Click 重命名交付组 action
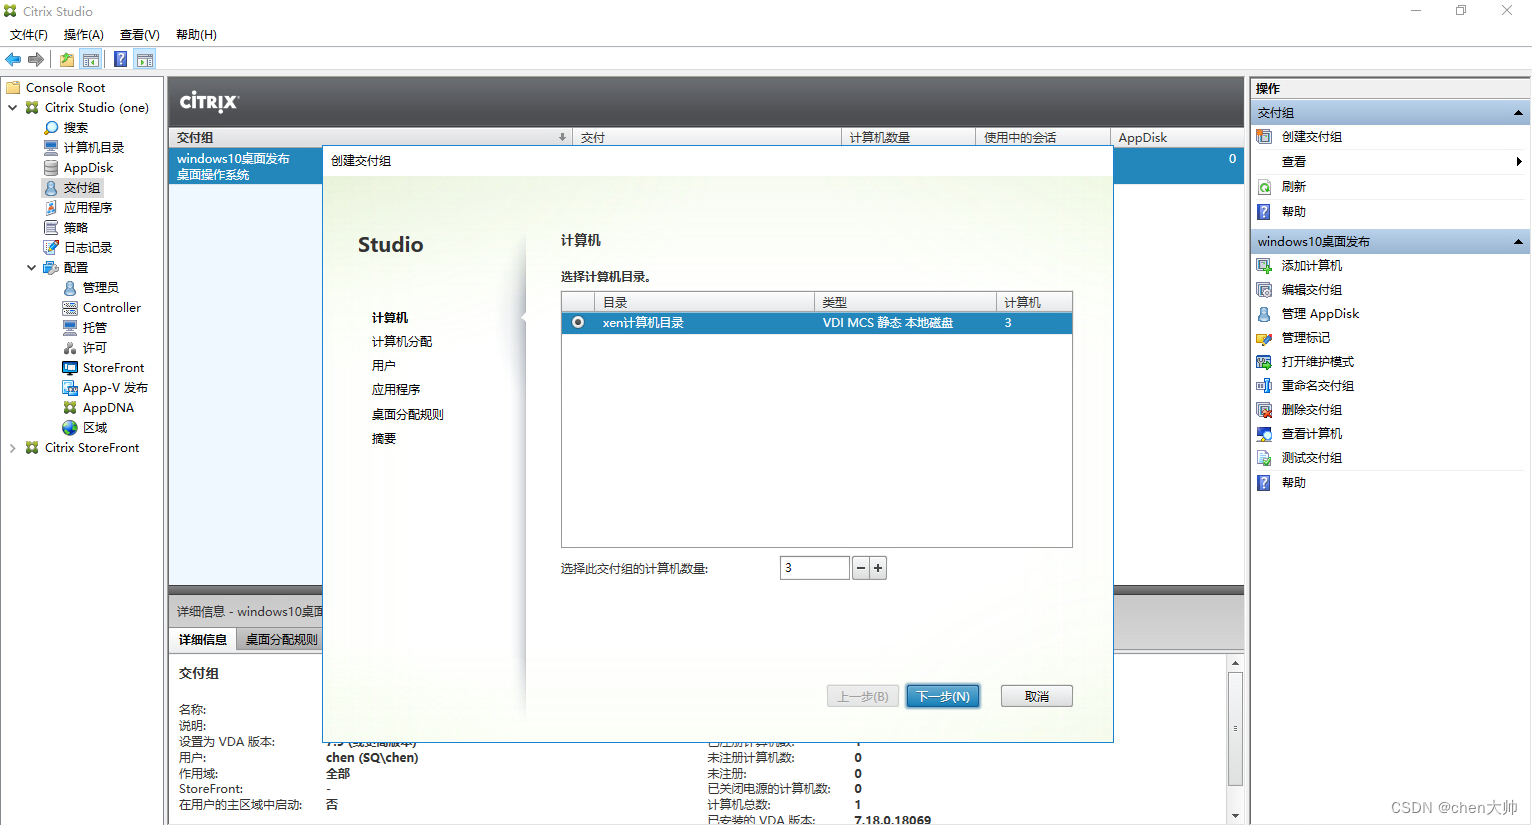Screen dimensions: 1532x825 tap(1317, 386)
